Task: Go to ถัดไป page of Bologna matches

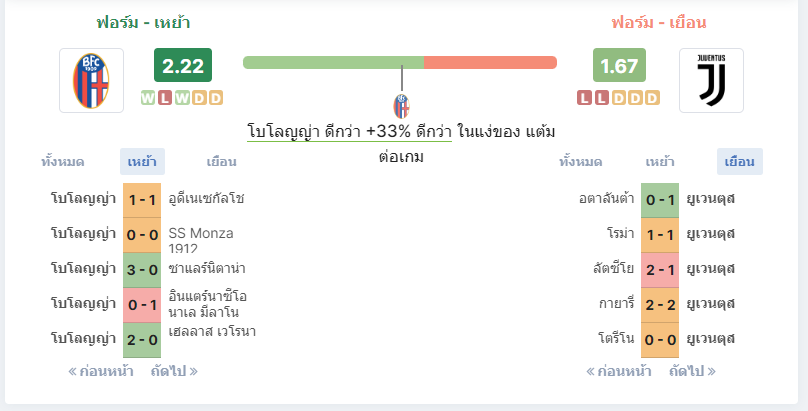Action: tap(174, 371)
